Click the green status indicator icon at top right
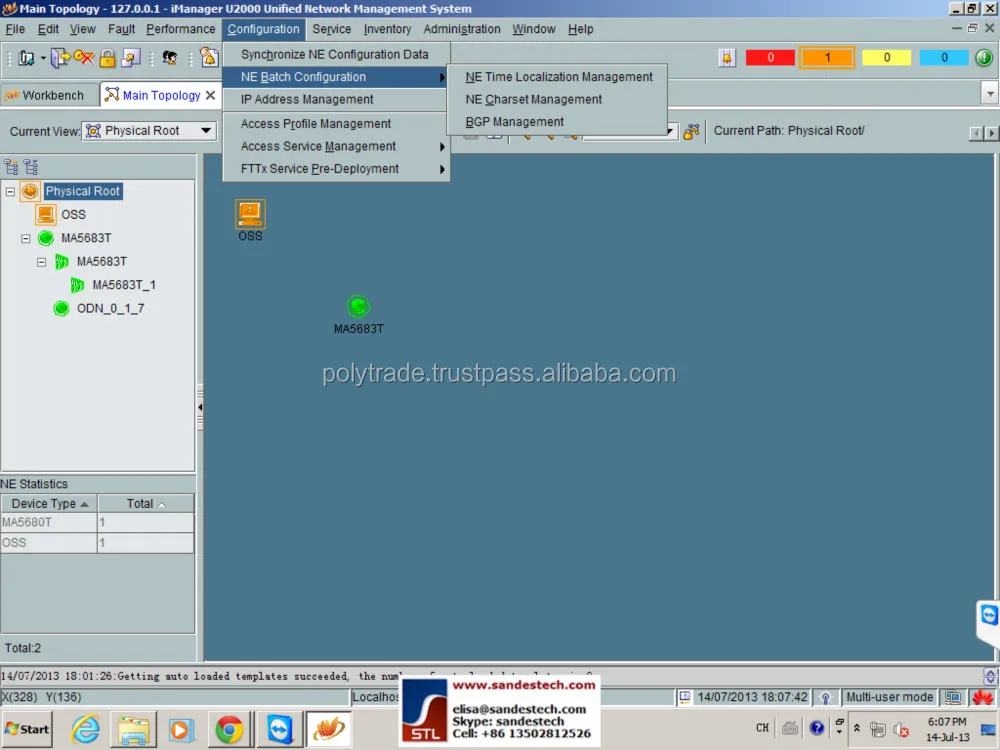 (x=983, y=57)
